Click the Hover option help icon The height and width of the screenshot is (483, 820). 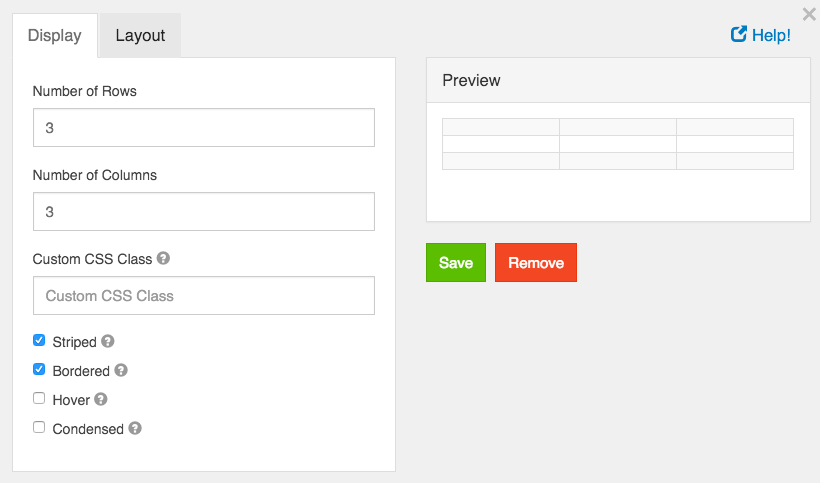pos(101,399)
